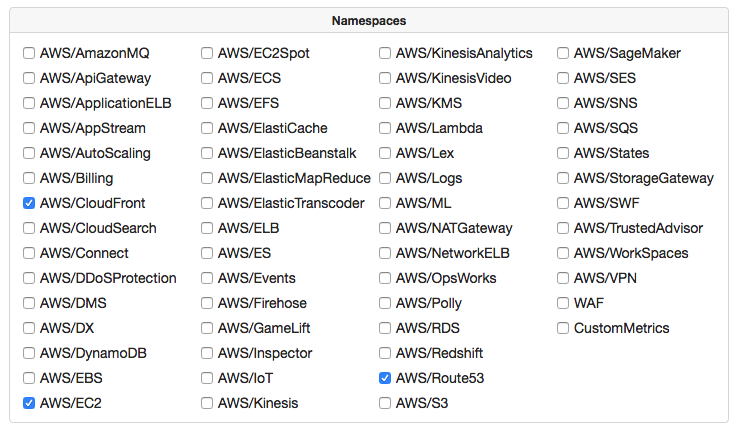Viewport: 738px width, 431px height.
Task: Enable the AWS/Lambda namespace
Action: coord(385,128)
